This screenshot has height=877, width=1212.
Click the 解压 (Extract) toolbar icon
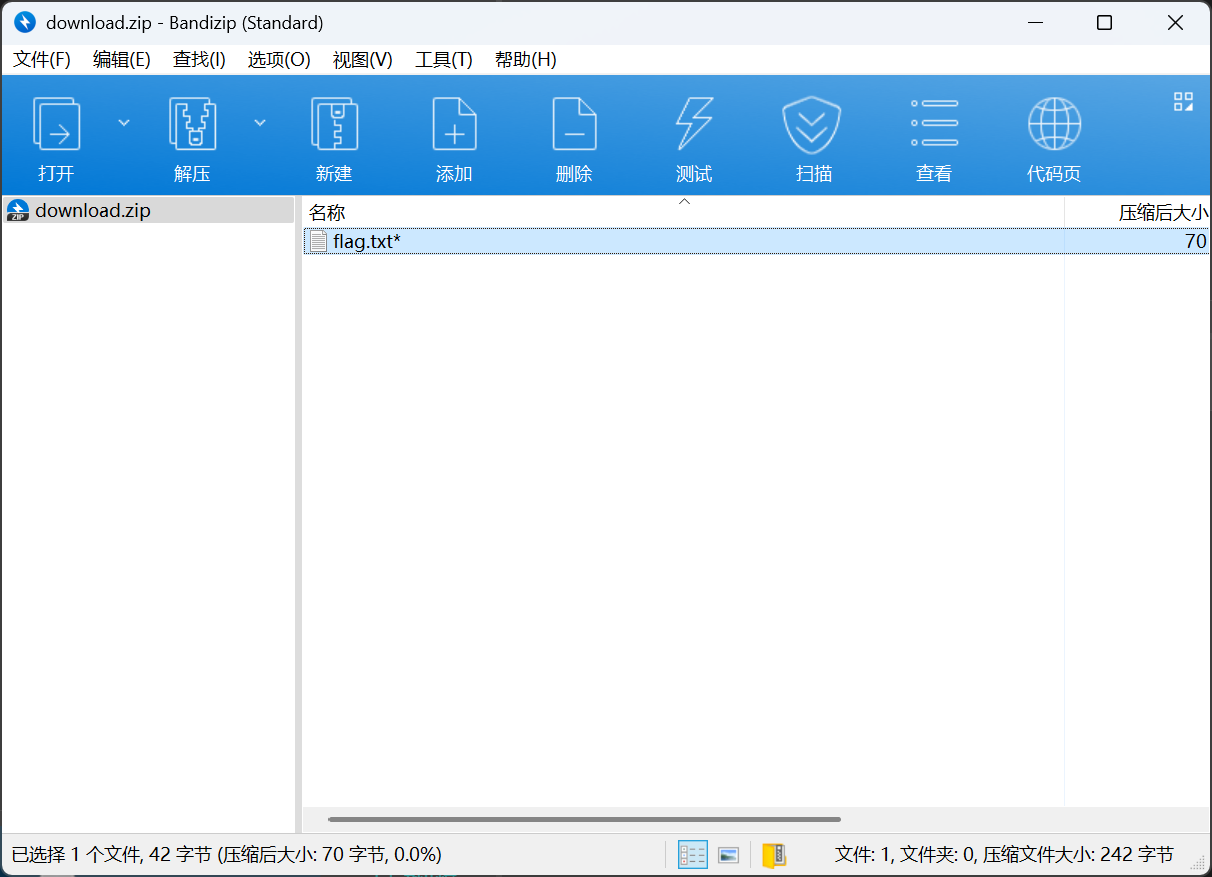click(x=193, y=124)
